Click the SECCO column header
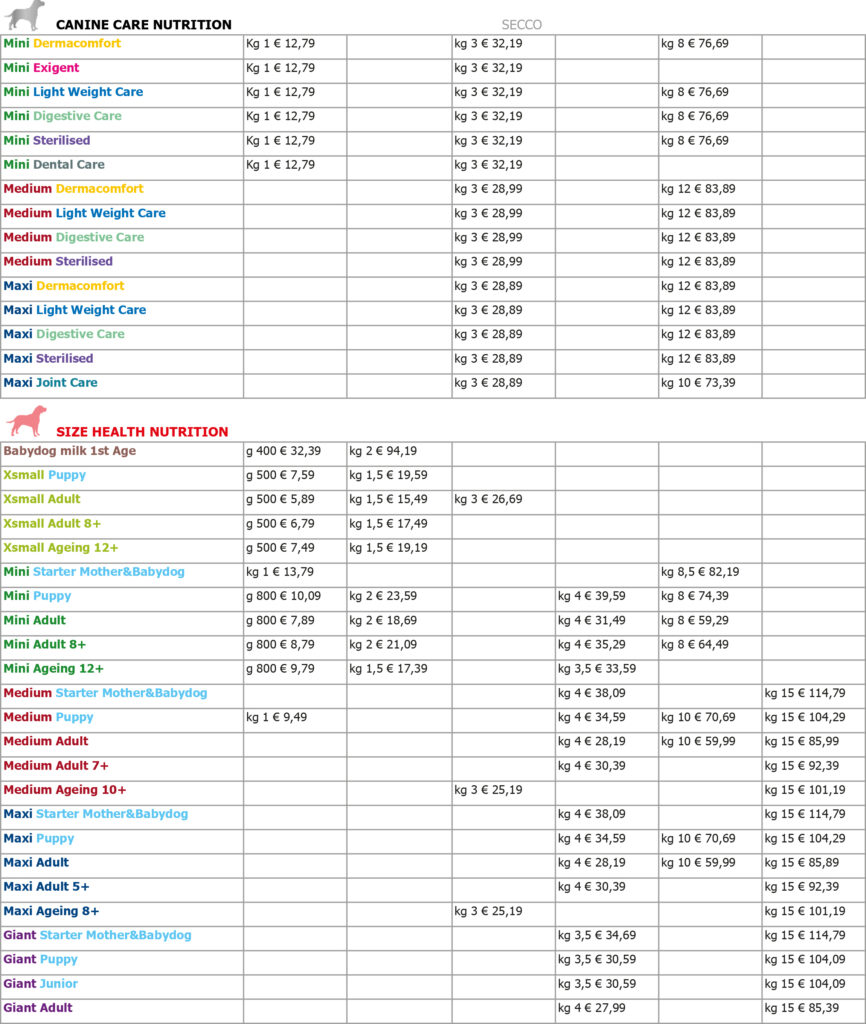Screen dimensions: 866x1024 (521, 25)
